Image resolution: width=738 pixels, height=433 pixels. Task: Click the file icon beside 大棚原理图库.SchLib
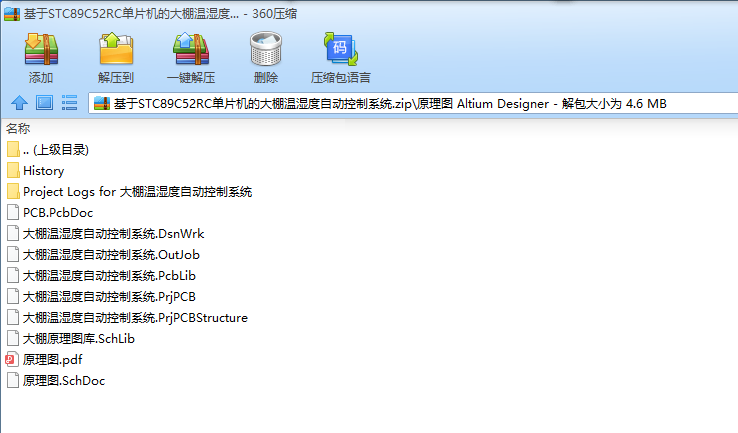13,338
